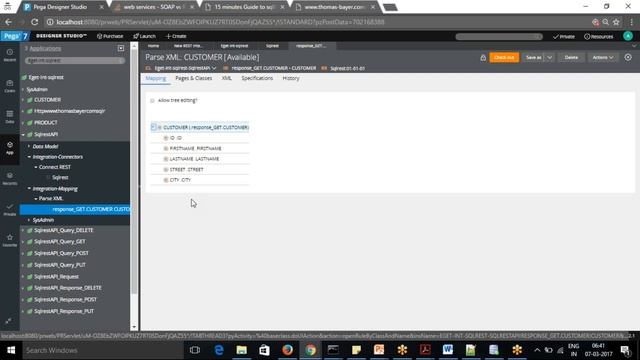Switch to the Specifications tab

257,78
